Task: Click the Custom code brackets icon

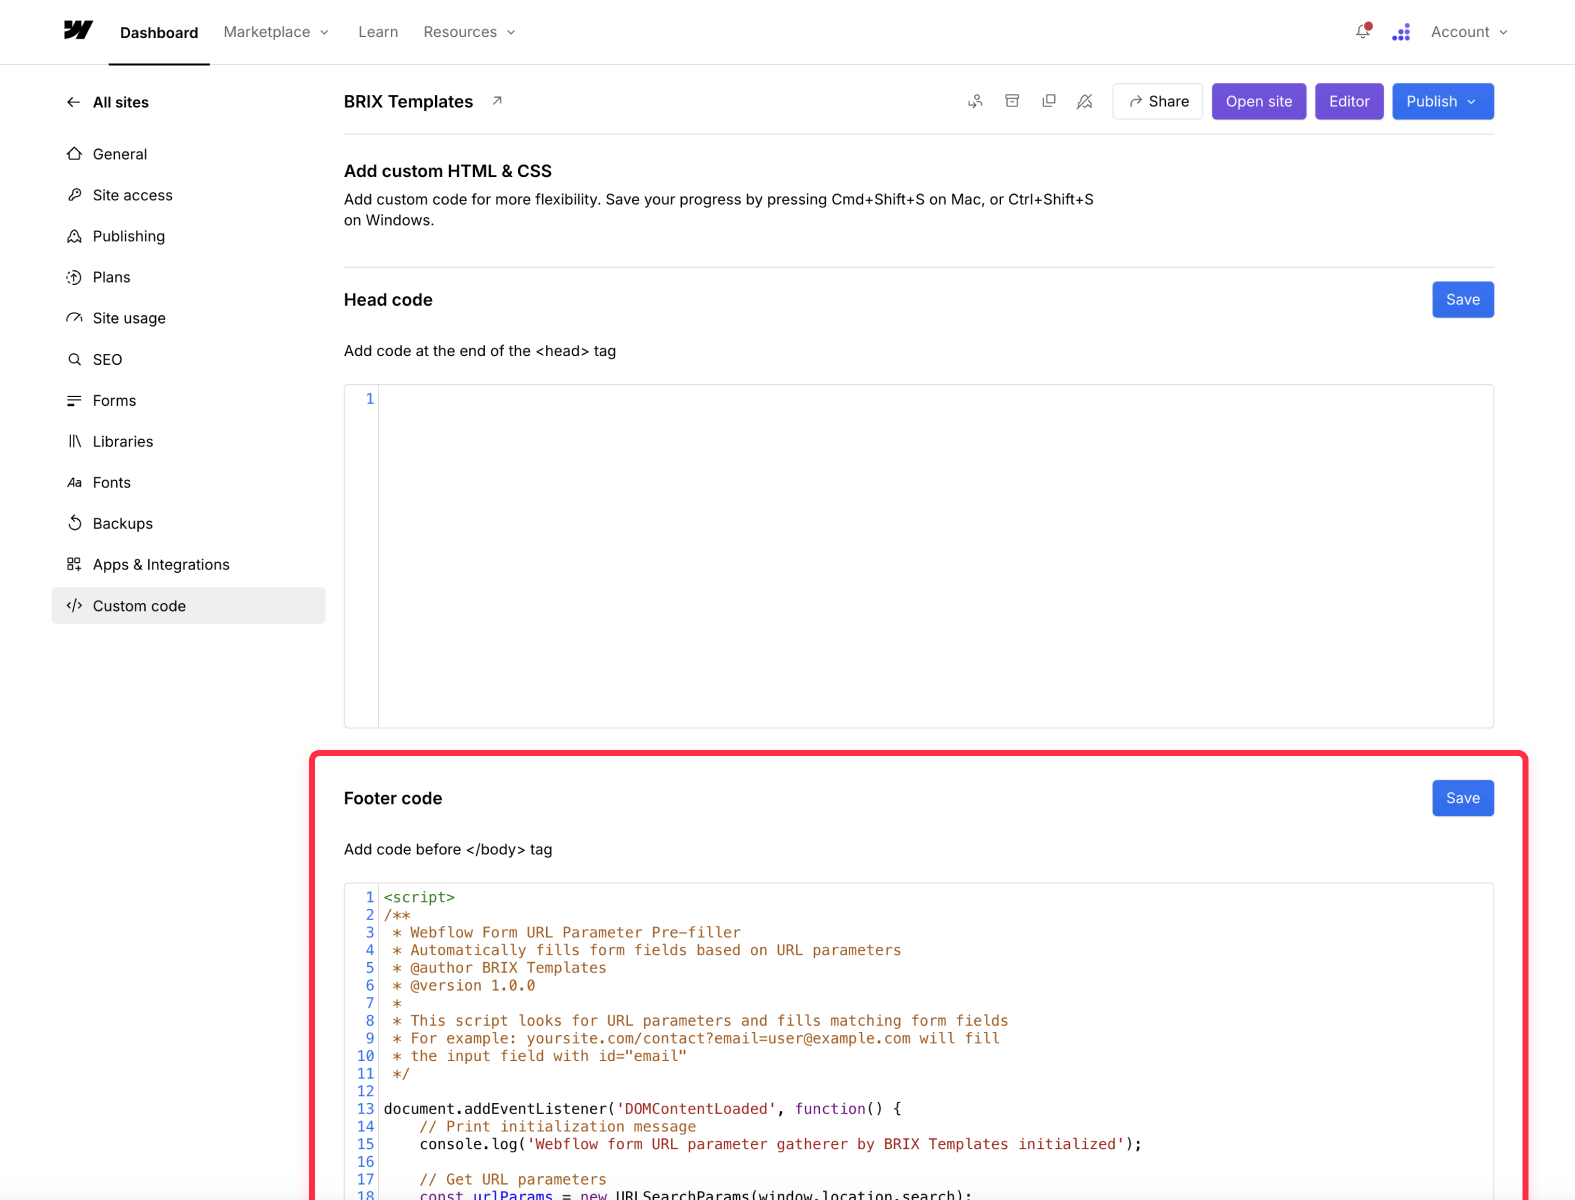Action: click(74, 606)
